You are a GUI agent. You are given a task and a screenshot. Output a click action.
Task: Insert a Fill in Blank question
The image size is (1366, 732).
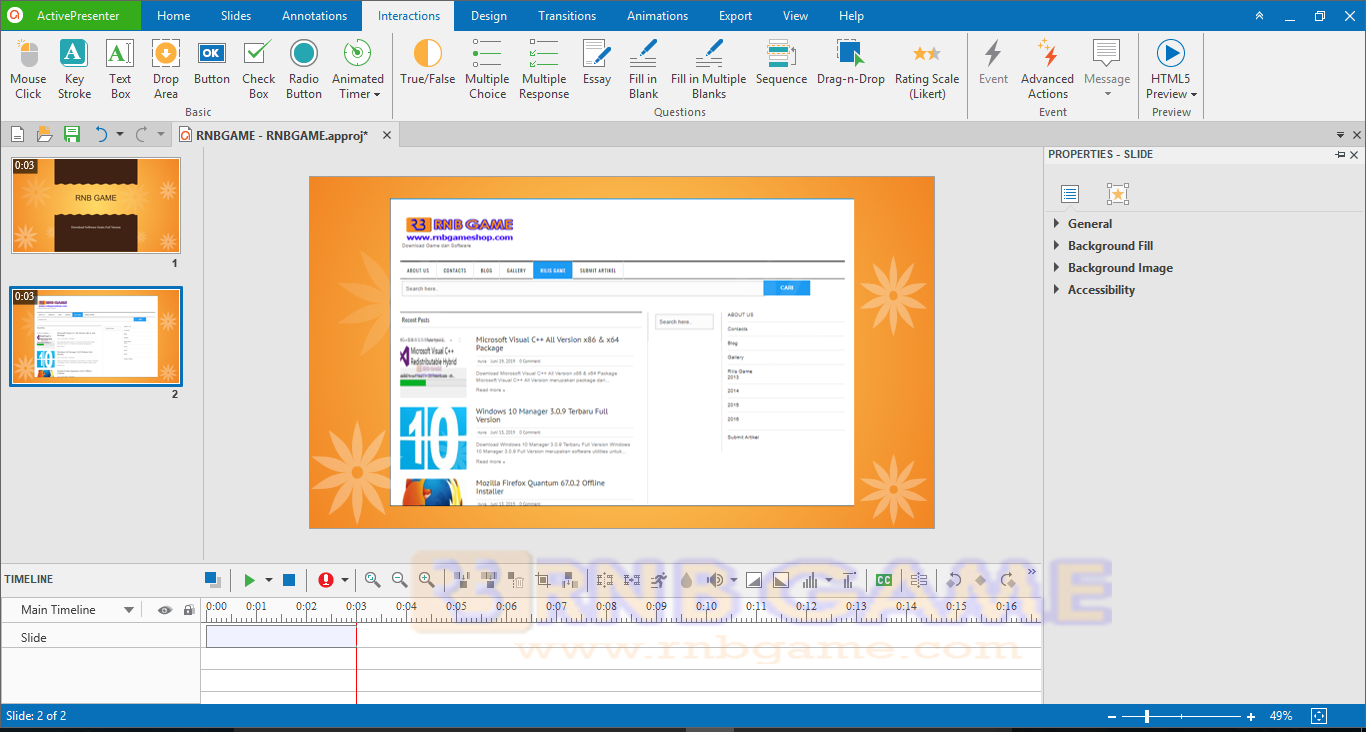[x=643, y=70]
